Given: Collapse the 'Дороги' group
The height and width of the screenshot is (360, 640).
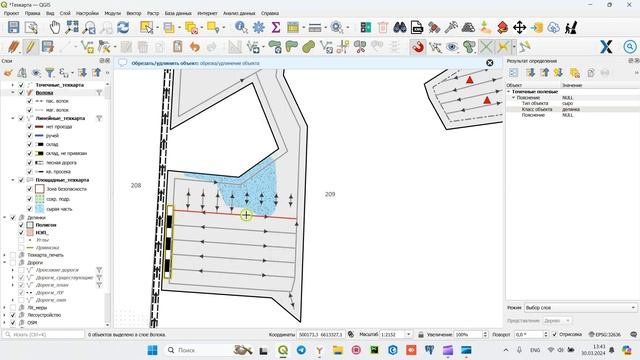Looking at the screenshot, I should point(5,262).
